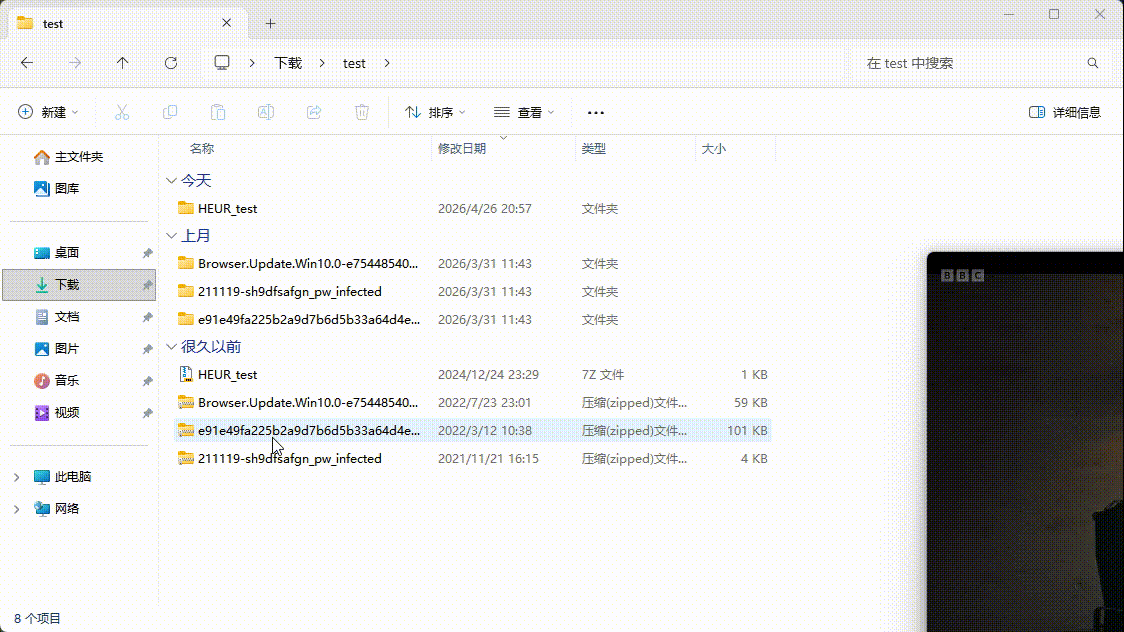Select 211119-sh9dfsafgn_pw_infected folder

pos(472,292)
